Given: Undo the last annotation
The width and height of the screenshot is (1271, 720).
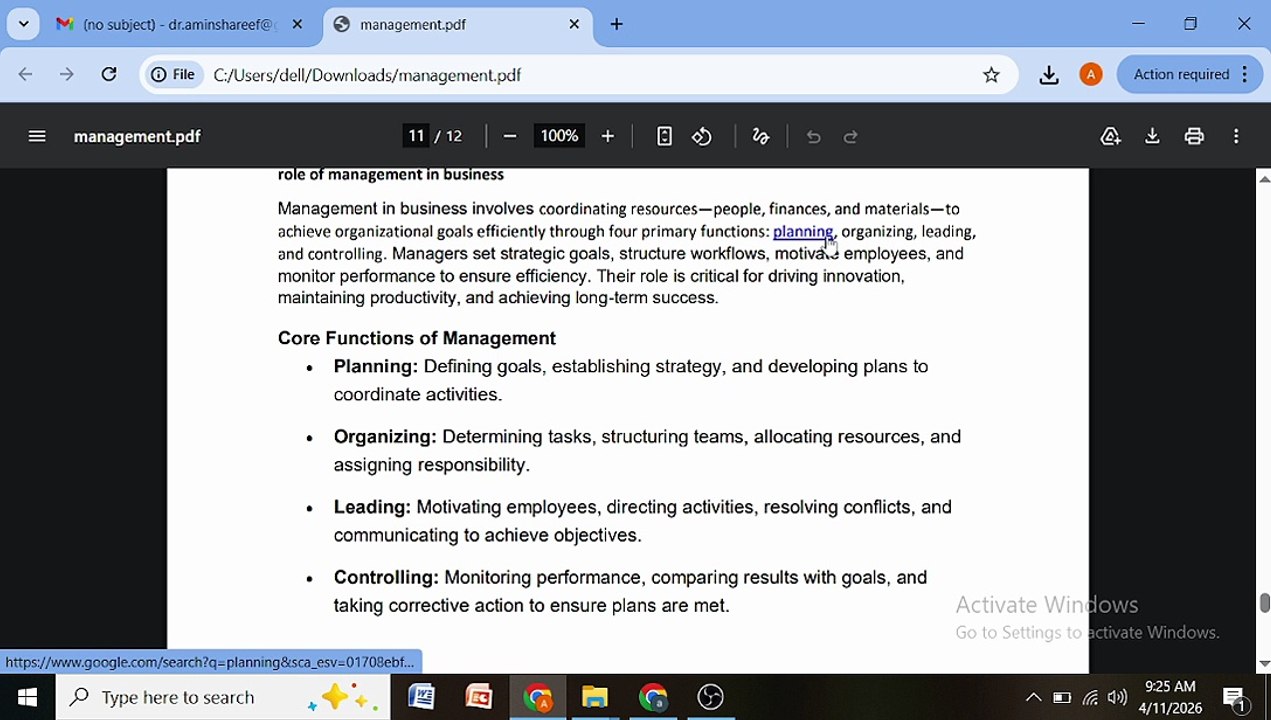Looking at the screenshot, I should [x=813, y=136].
